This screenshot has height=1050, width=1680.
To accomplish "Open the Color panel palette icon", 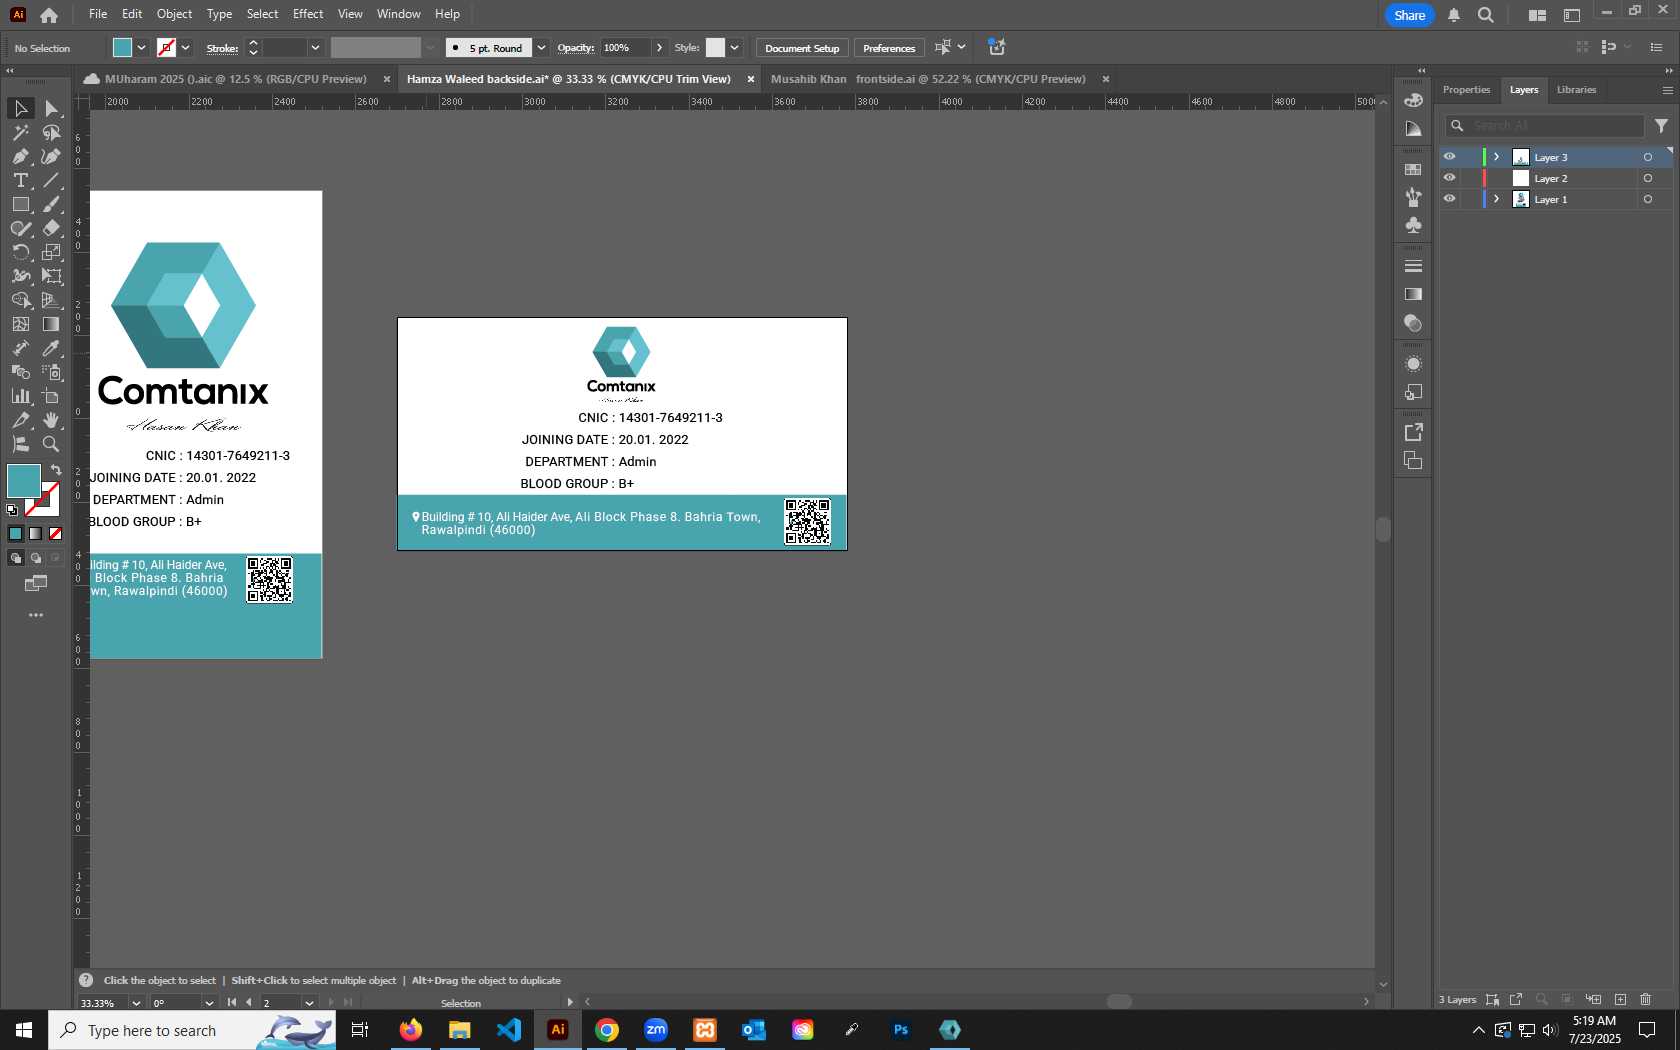I will click(1413, 99).
